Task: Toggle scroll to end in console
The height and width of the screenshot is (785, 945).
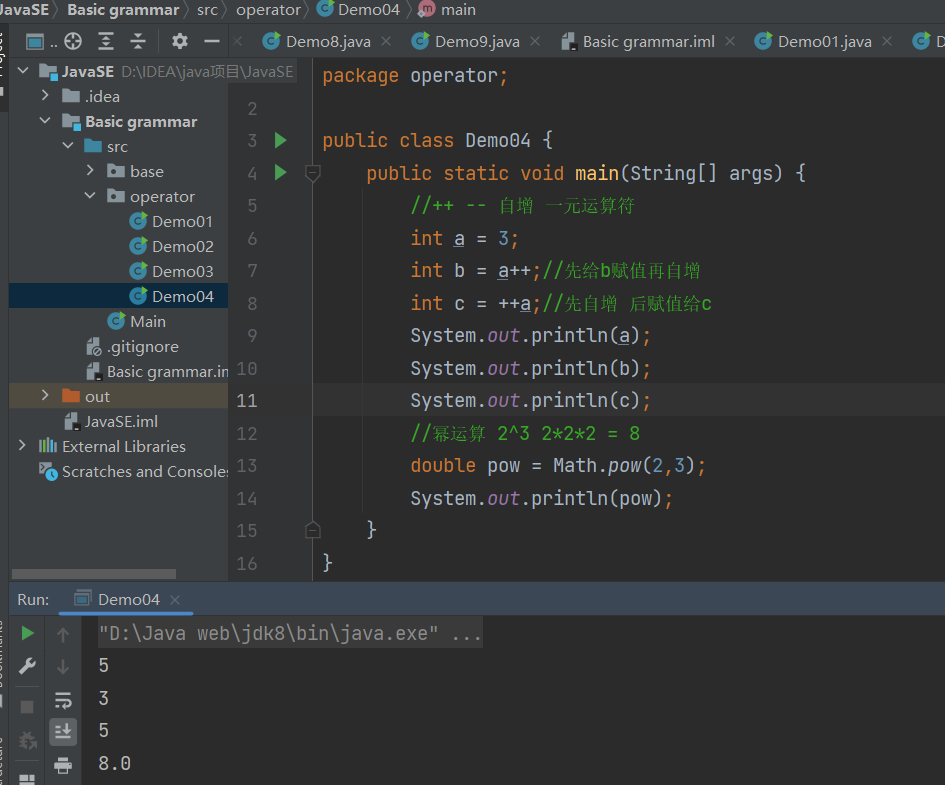Action: pos(63,732)
